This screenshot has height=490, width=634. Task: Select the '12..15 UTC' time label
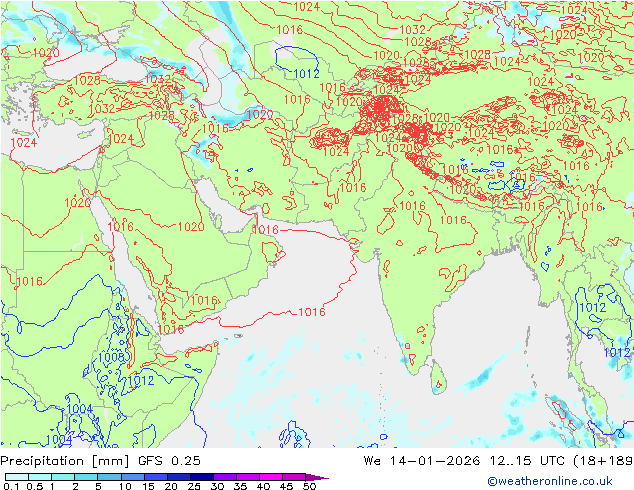(x=527, y=461)
